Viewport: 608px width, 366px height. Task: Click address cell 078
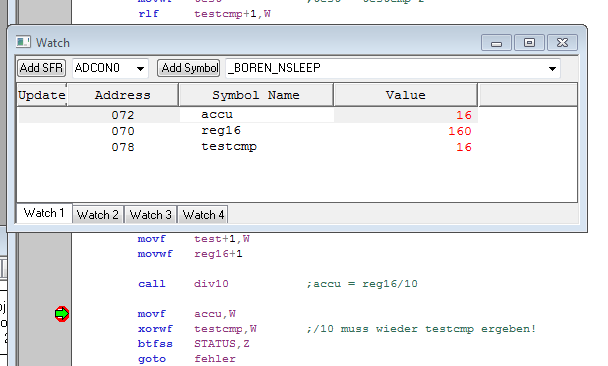pyautogui.click(x=123, y=147)
